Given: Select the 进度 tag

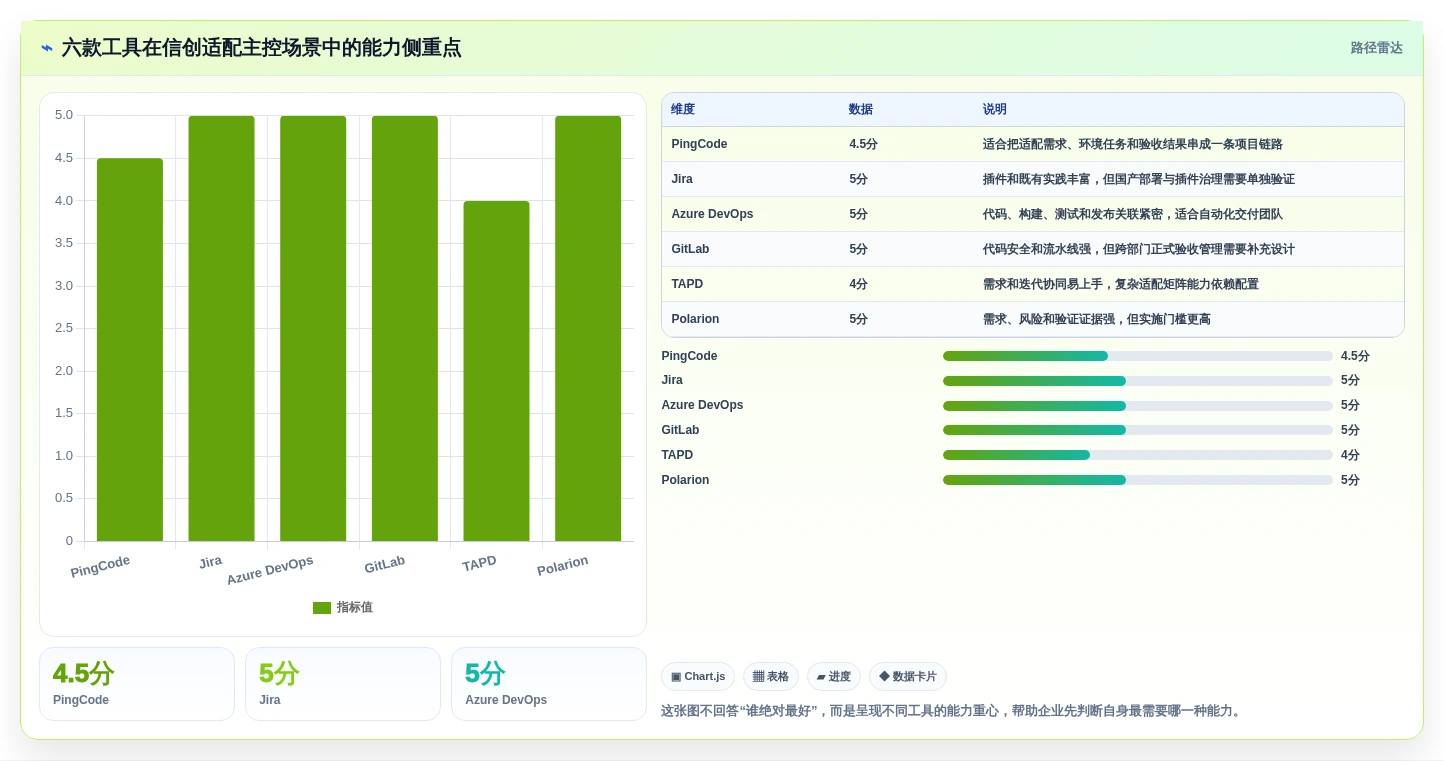Looking at the screenshot, I should (x=834, y=677).
